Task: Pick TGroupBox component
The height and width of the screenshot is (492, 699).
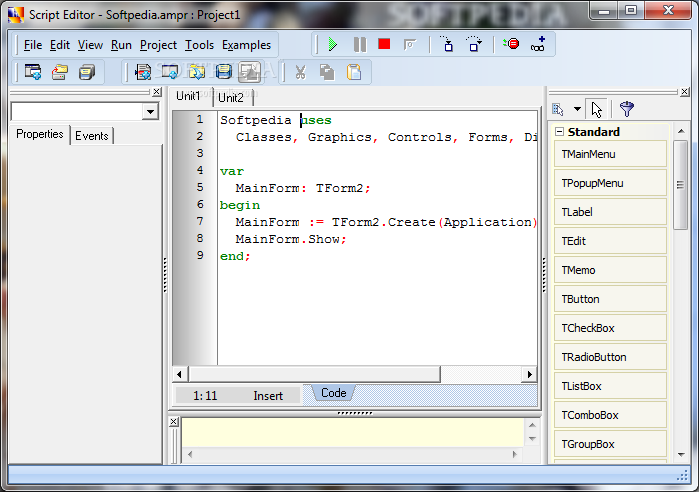Action: click(x=610, y=444)
